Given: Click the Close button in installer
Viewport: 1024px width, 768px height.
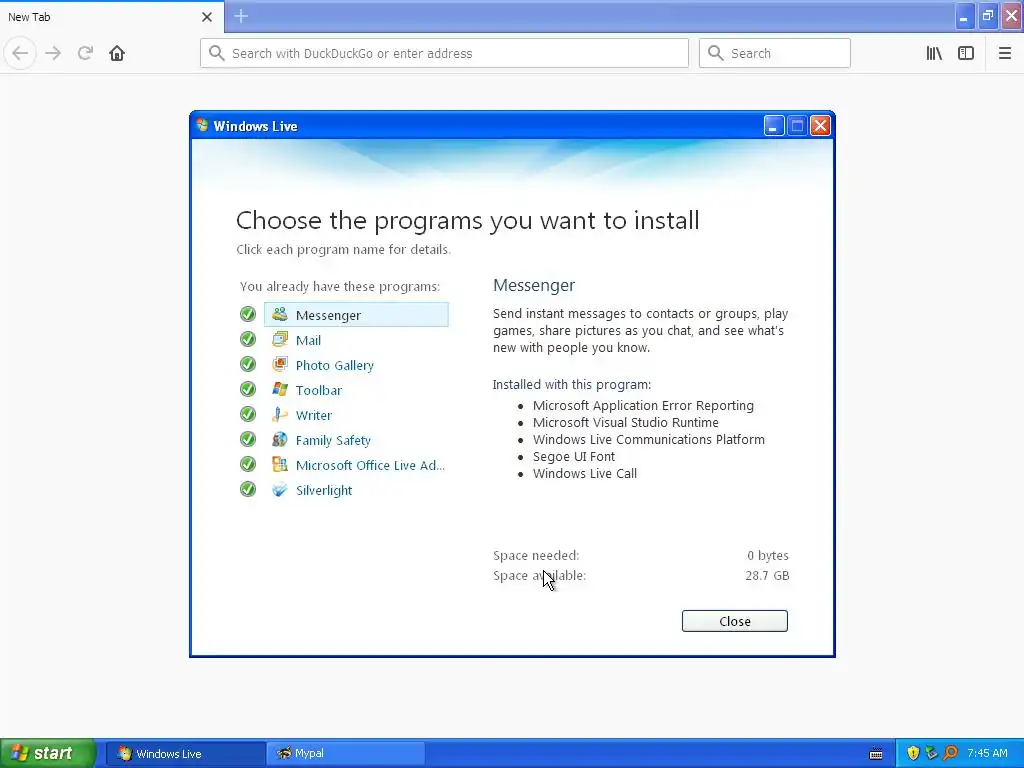Looking at the screenshot, I should point(735,621).
